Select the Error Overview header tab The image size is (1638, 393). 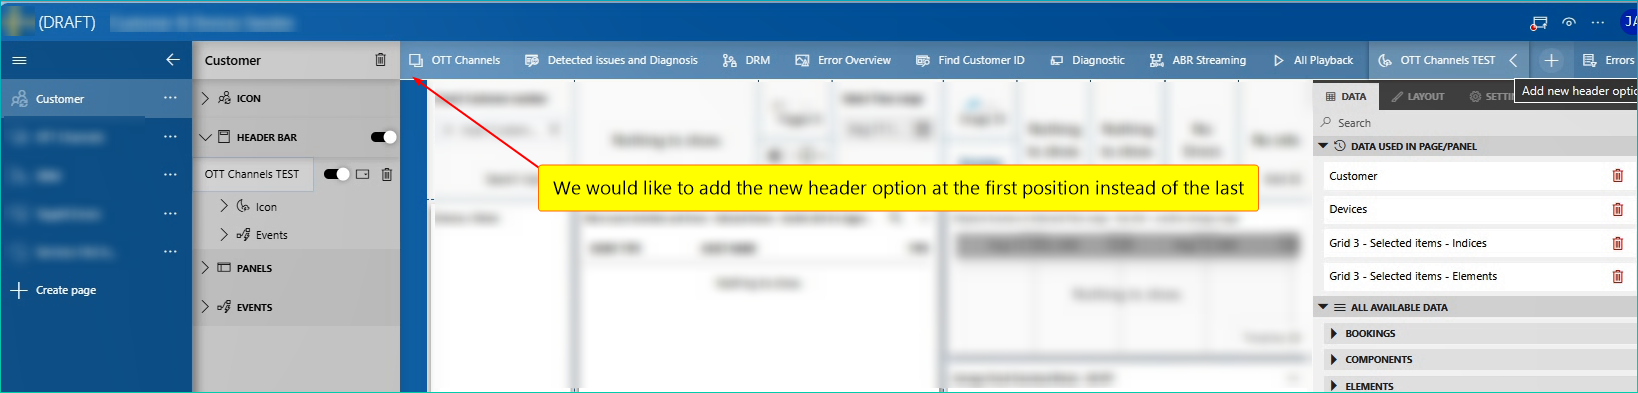point(843,60)
